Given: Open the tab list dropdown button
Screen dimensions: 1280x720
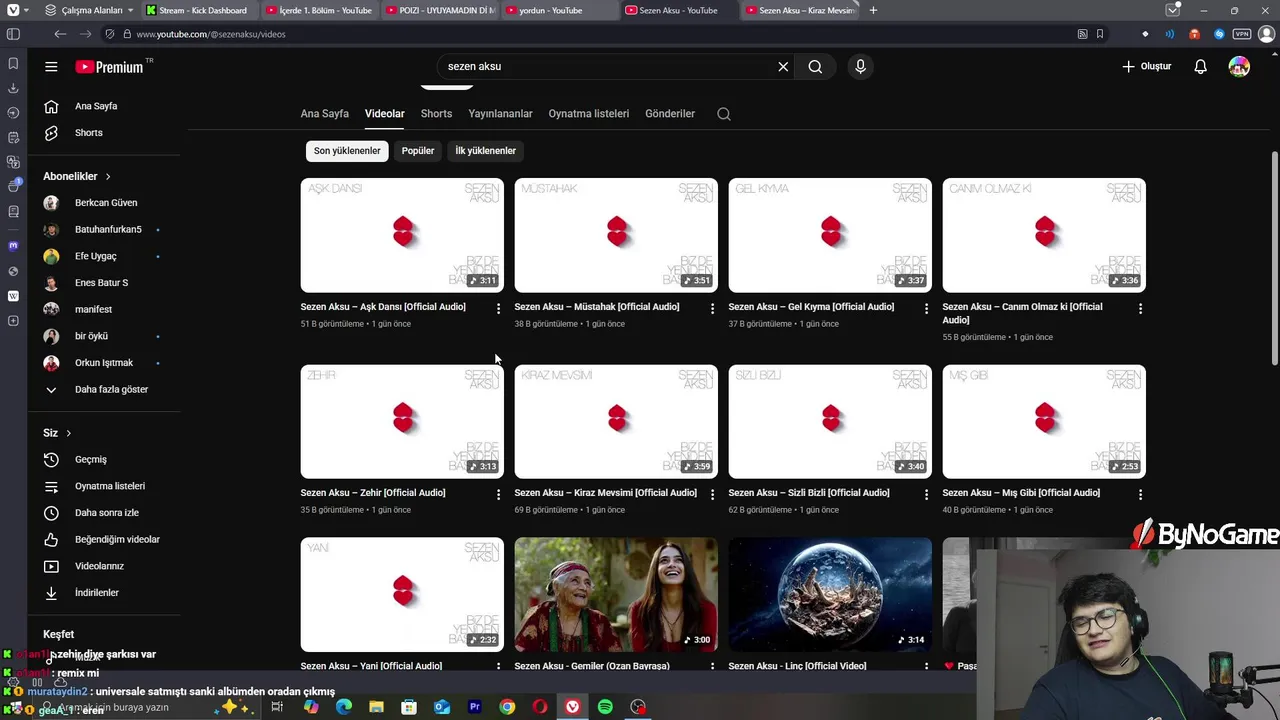Looking at the screenshot, I should click(x=1173, y=10).
